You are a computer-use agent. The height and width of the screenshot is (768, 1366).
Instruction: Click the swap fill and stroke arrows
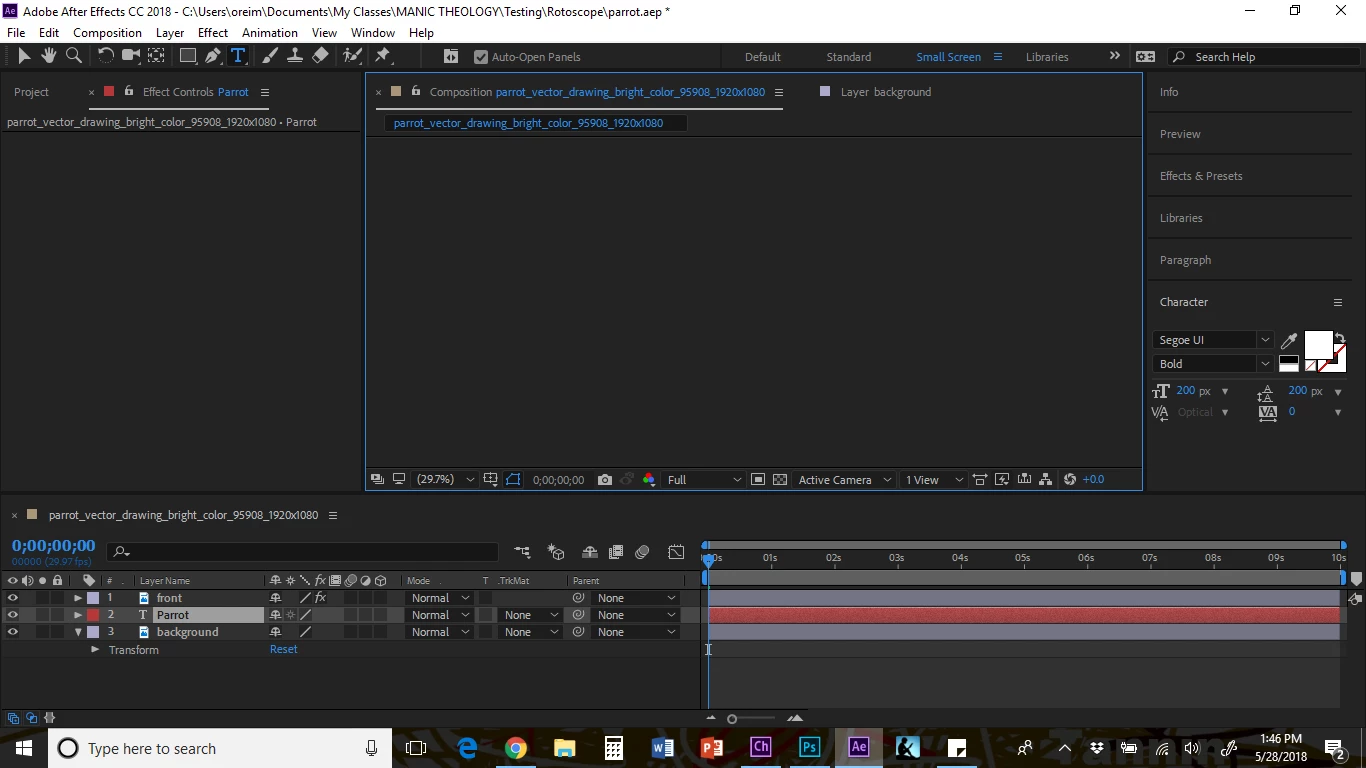1340,338
